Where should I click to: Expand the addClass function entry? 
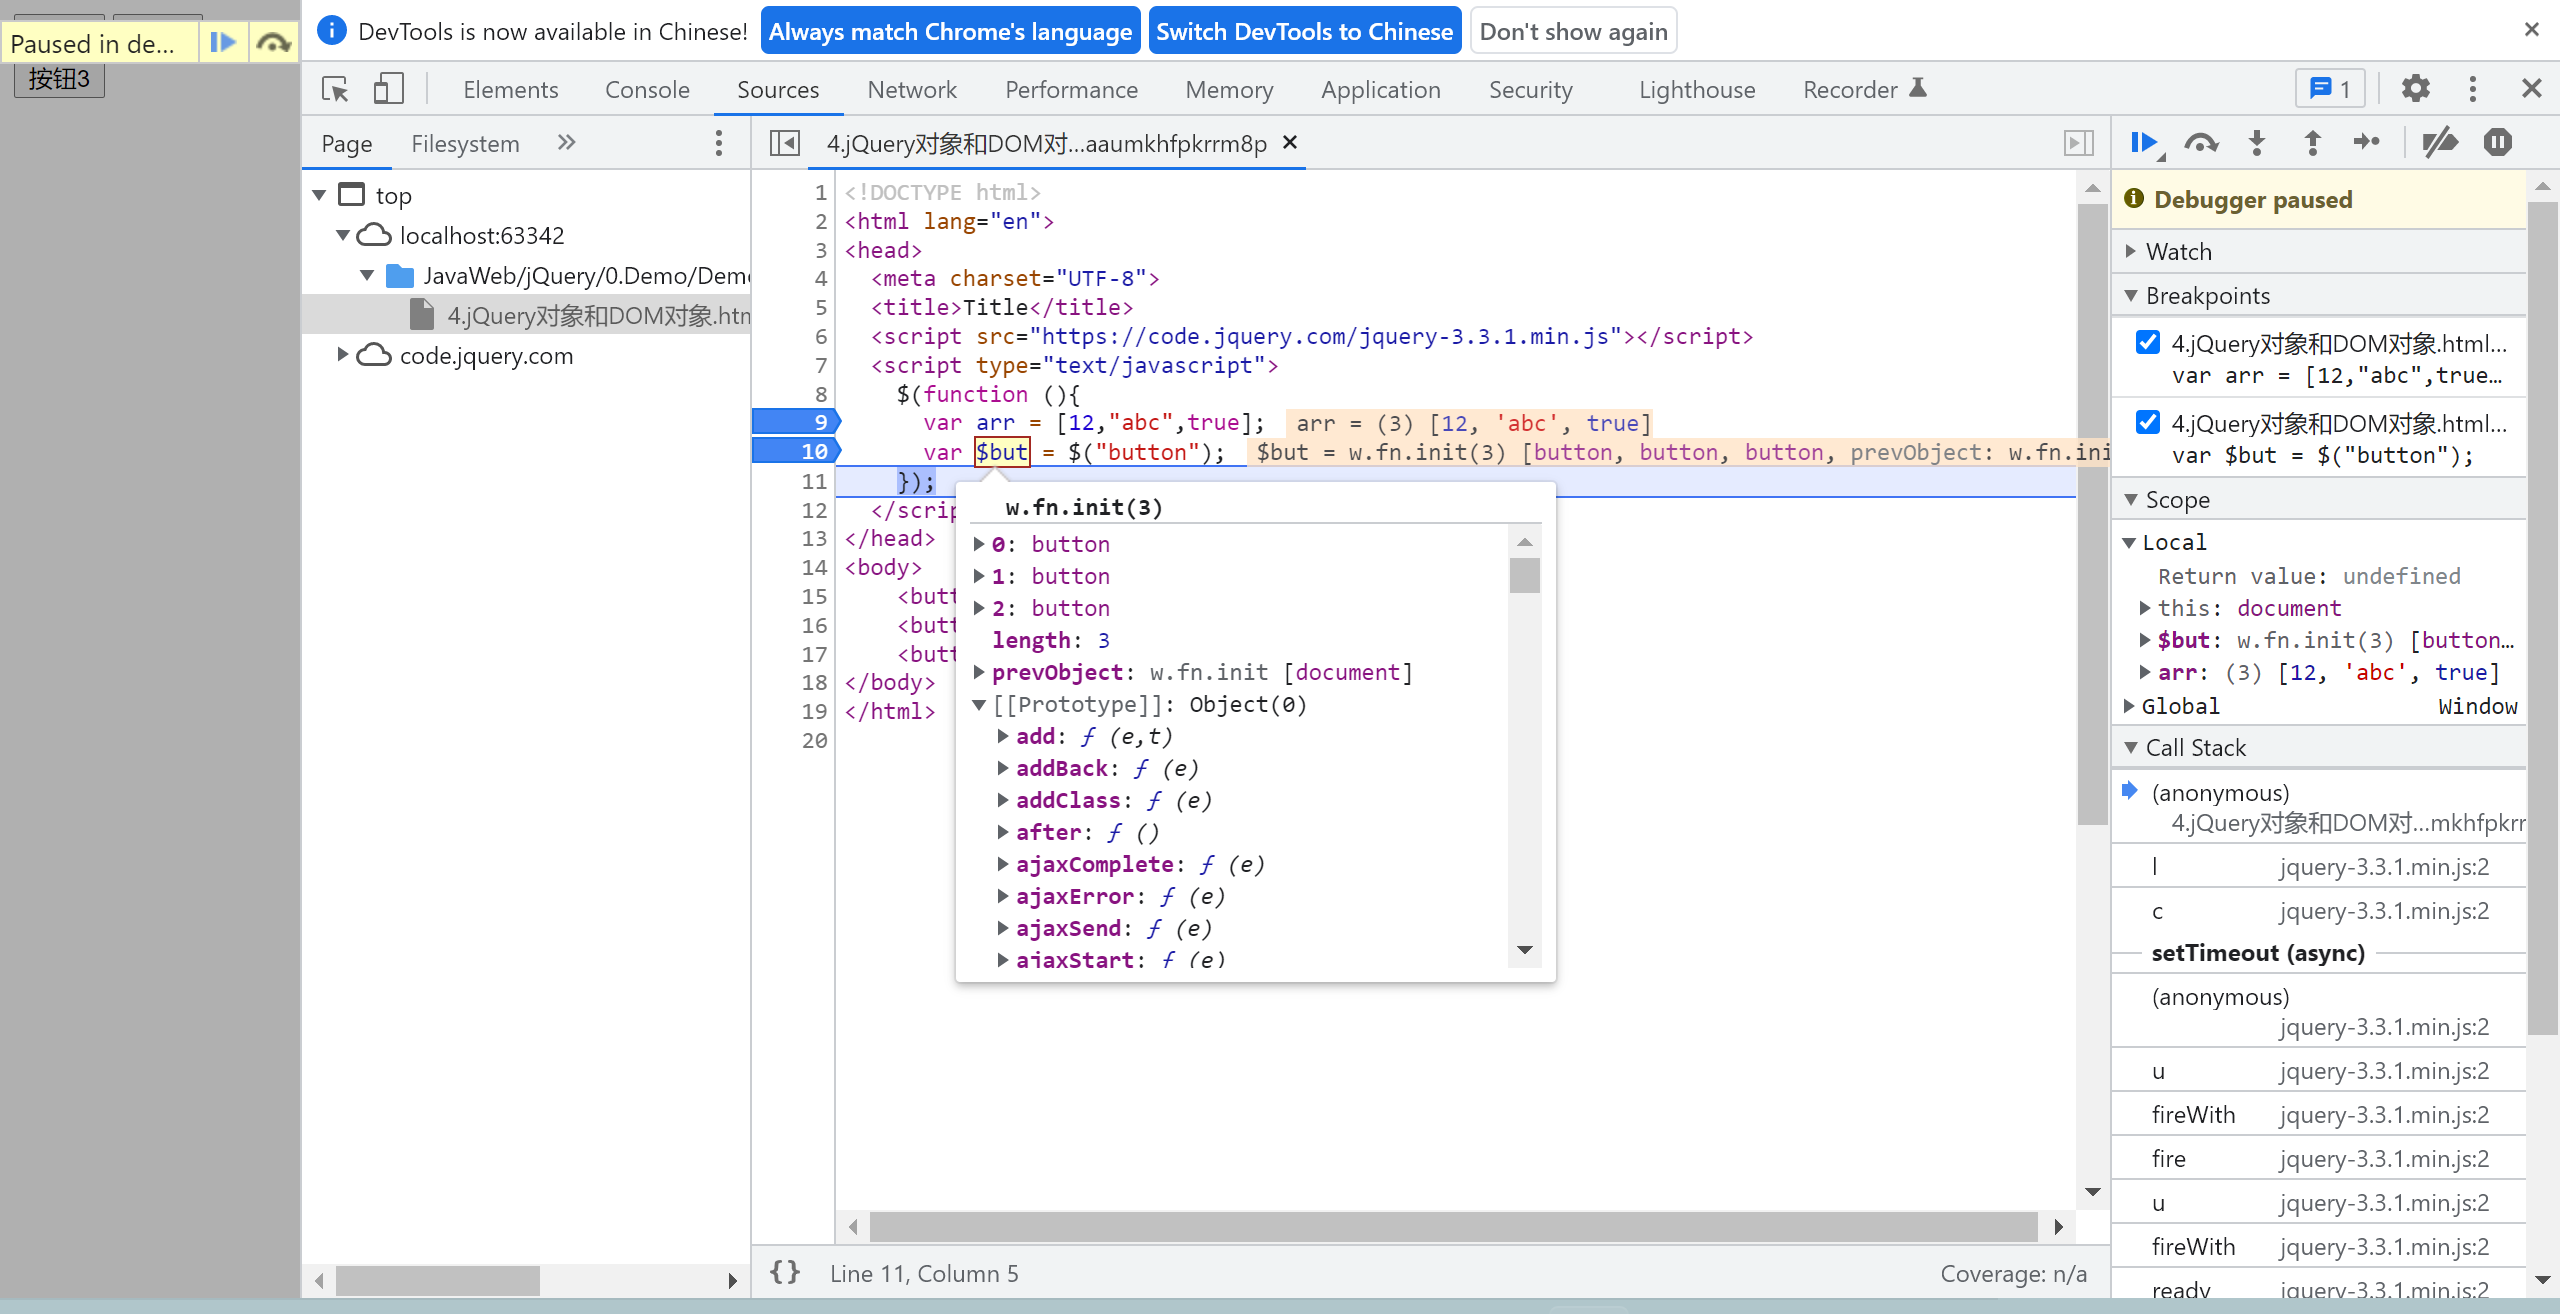coord(1003,800)
